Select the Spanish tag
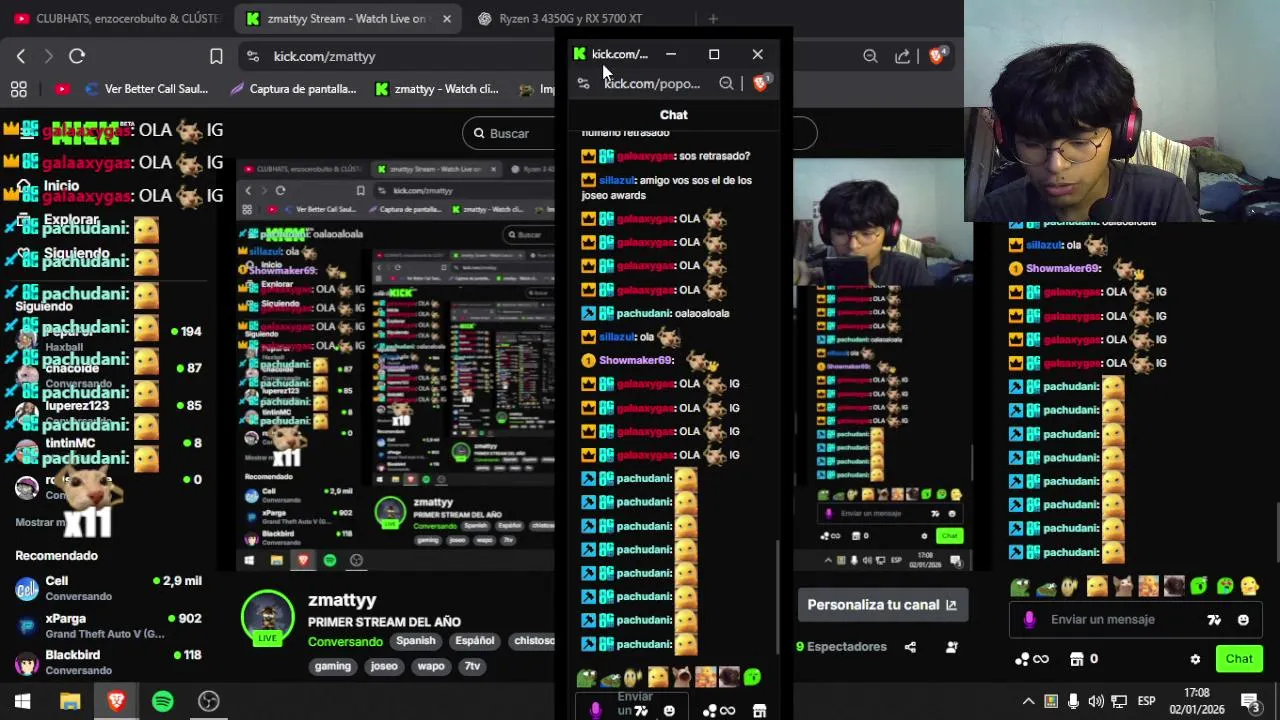1280x720 pixels. (416, 641)
